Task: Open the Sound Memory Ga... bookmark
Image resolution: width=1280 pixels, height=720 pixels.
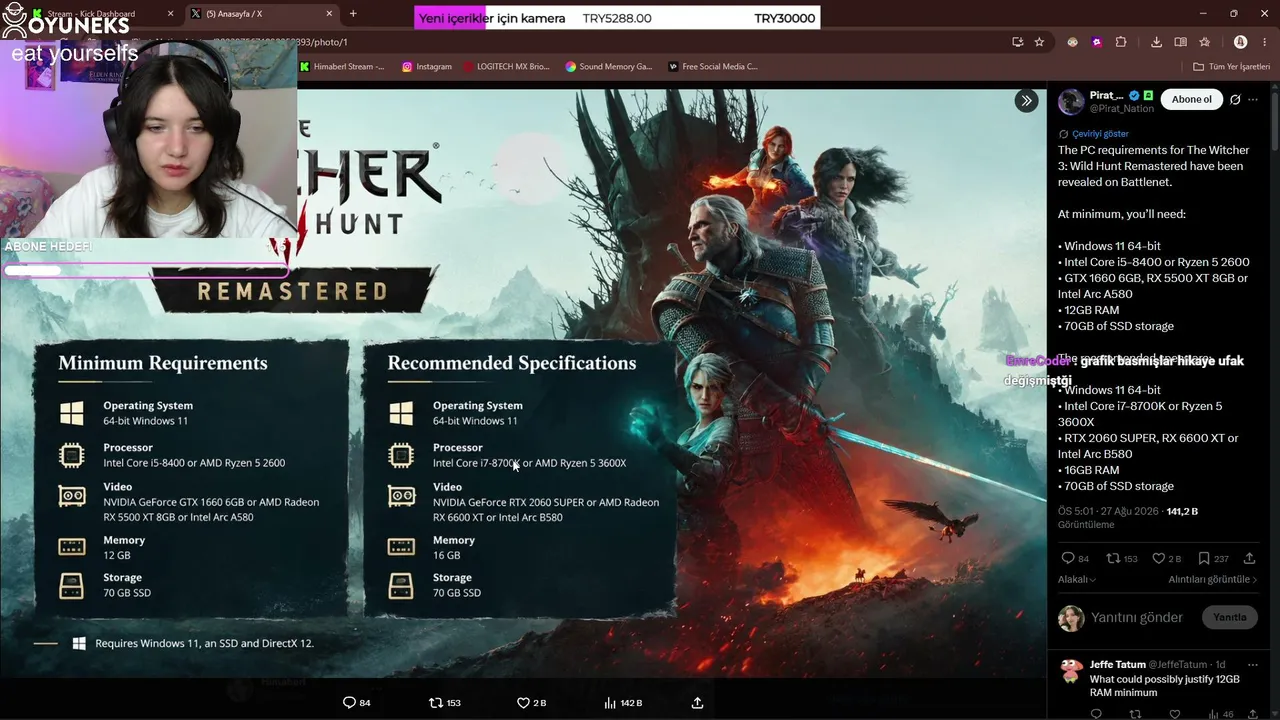Action: point(609,67)
